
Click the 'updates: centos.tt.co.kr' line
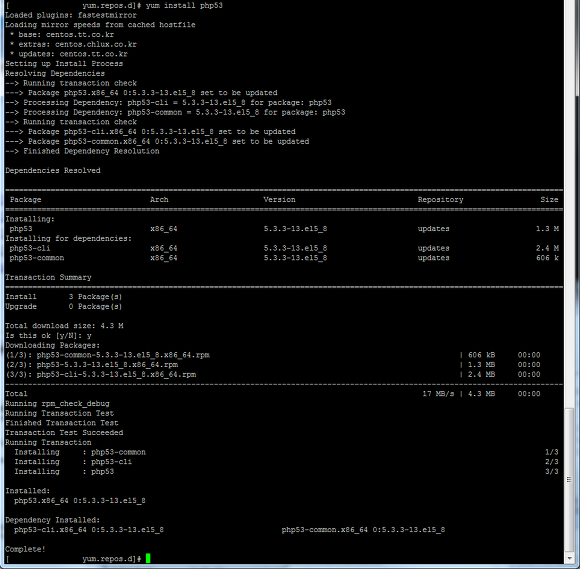tap(69, 54)
